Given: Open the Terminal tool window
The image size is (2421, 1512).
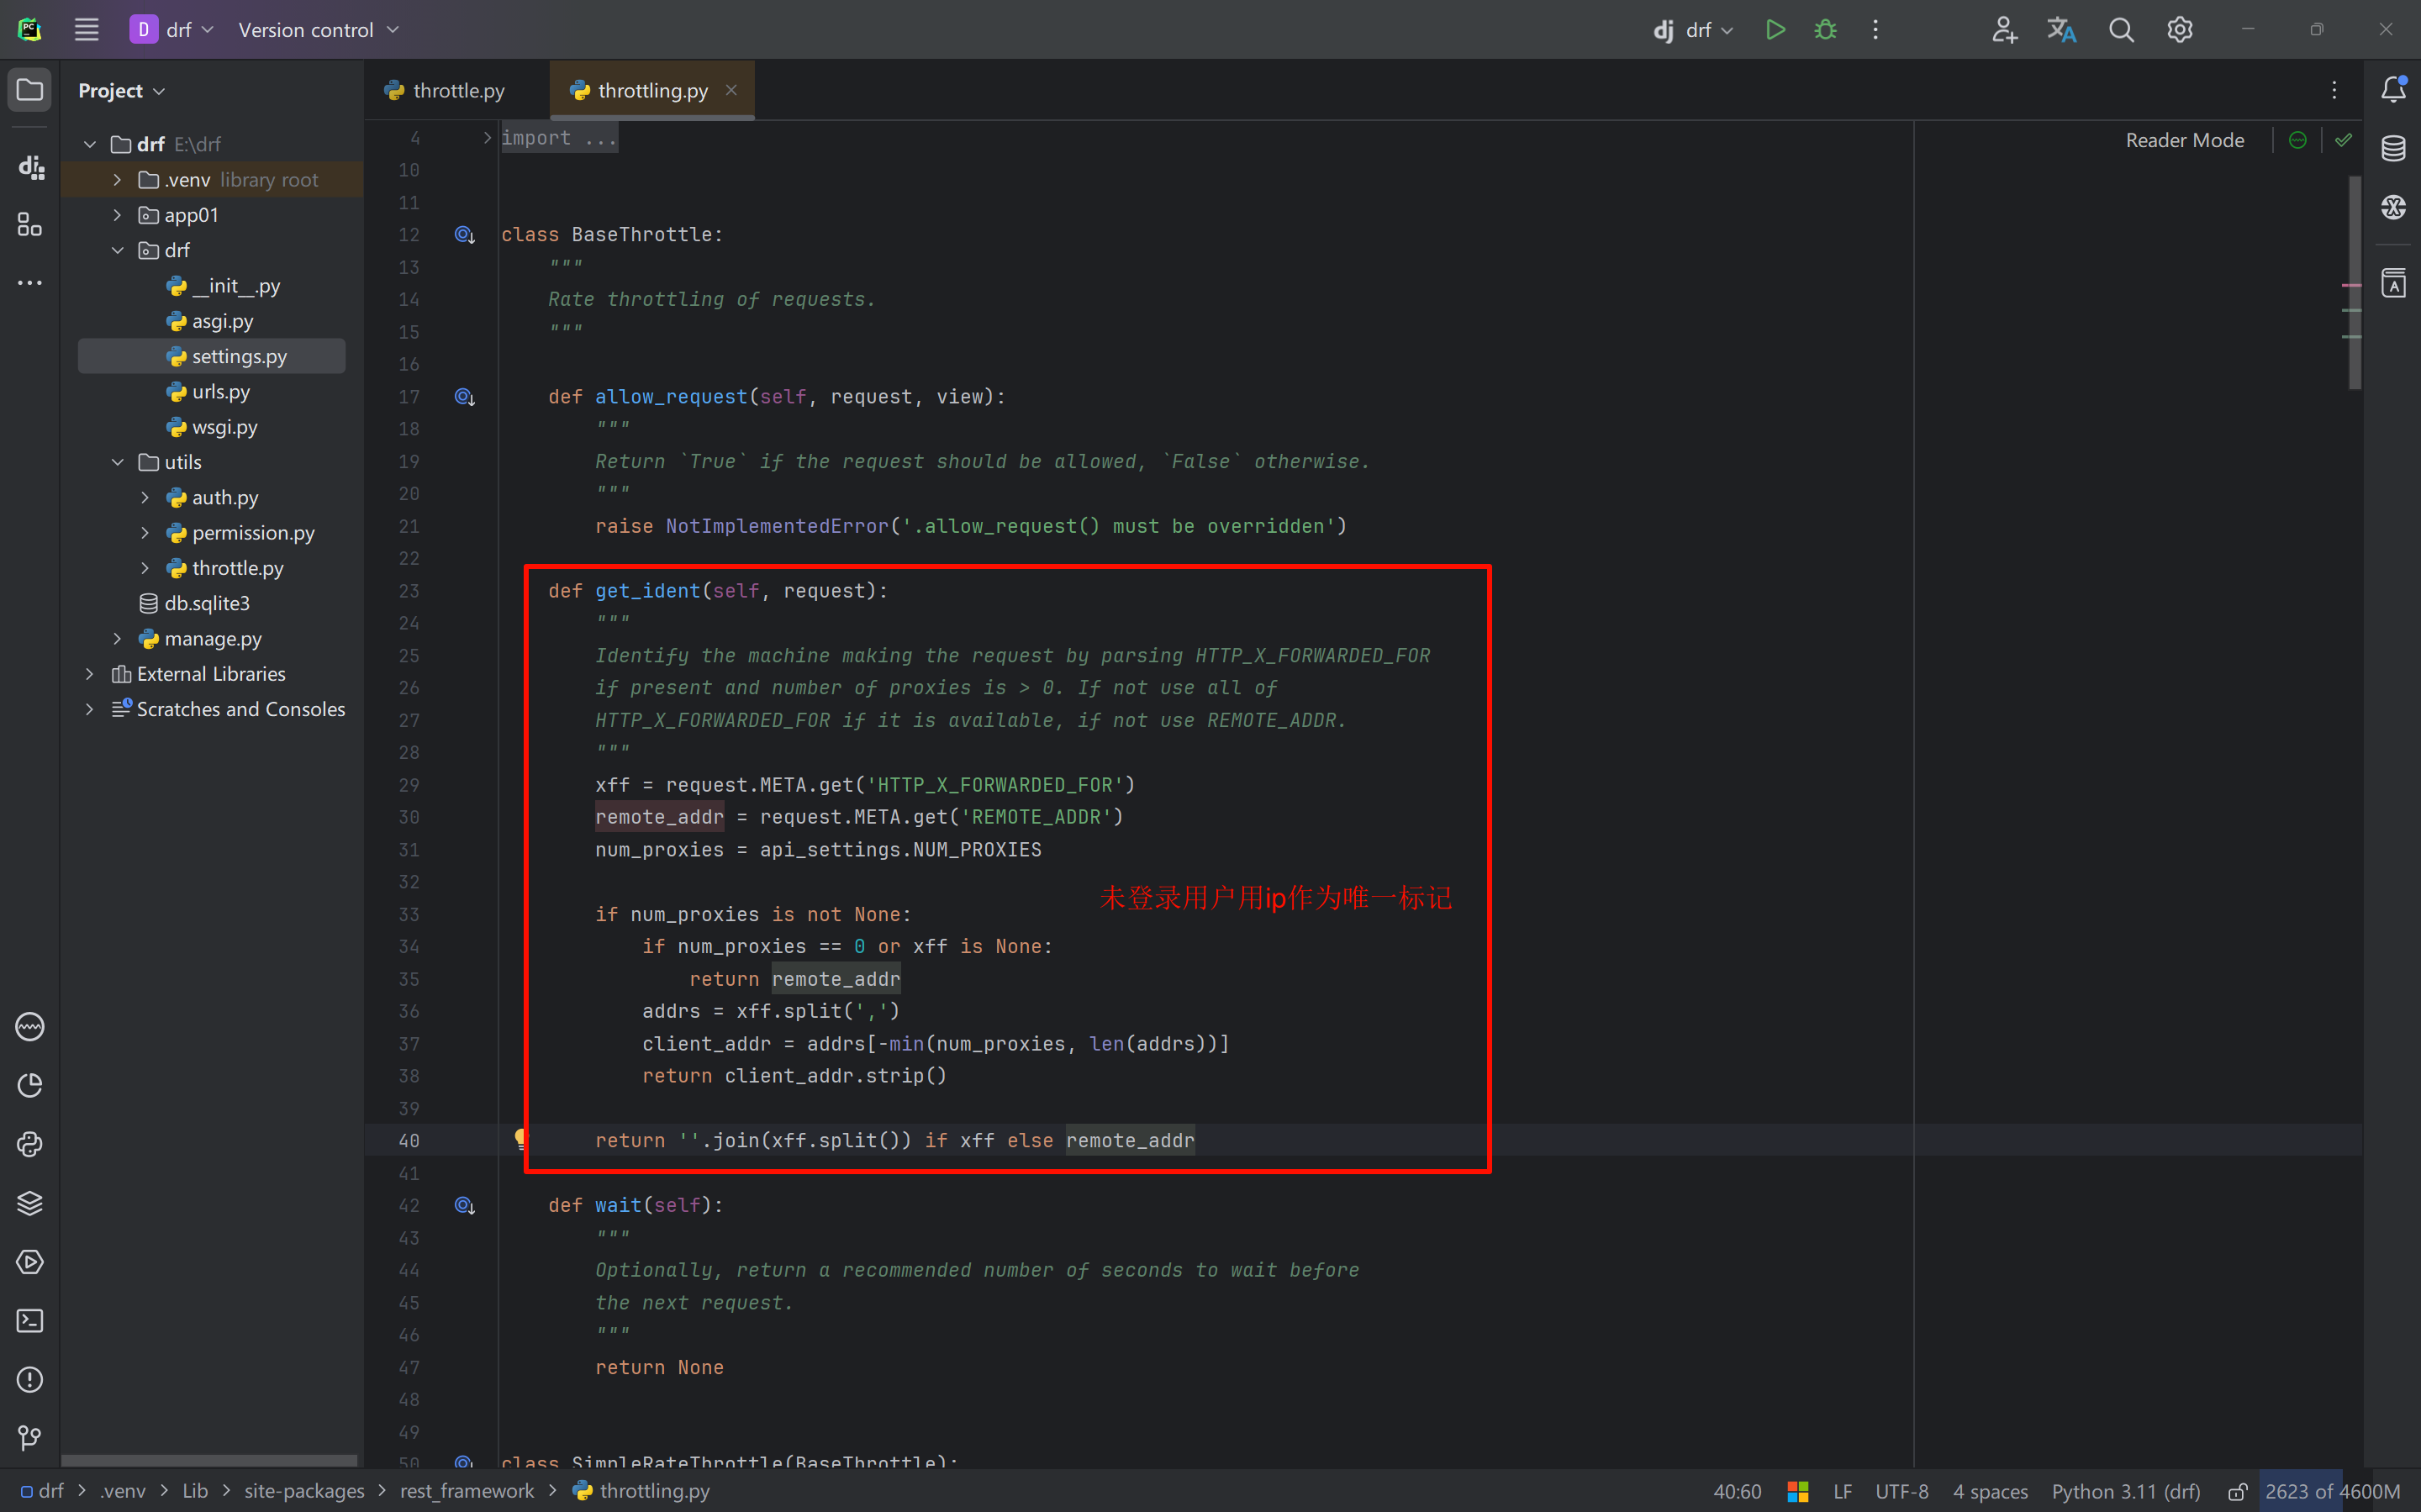Looking at the screenshot, I should click(30, 1321).
